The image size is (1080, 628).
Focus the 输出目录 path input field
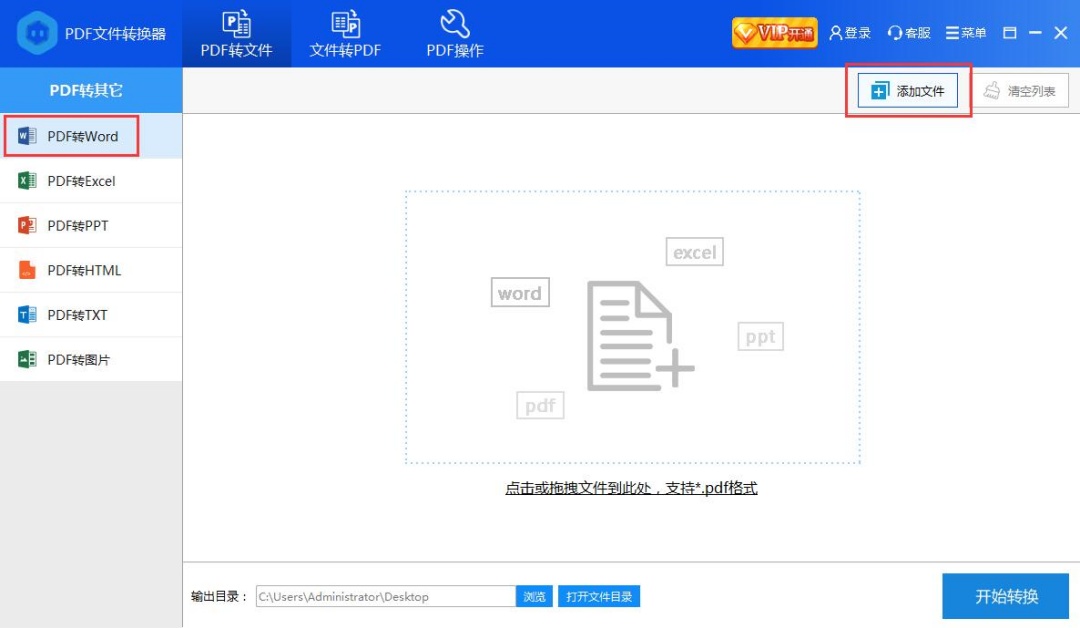[386, 596]
